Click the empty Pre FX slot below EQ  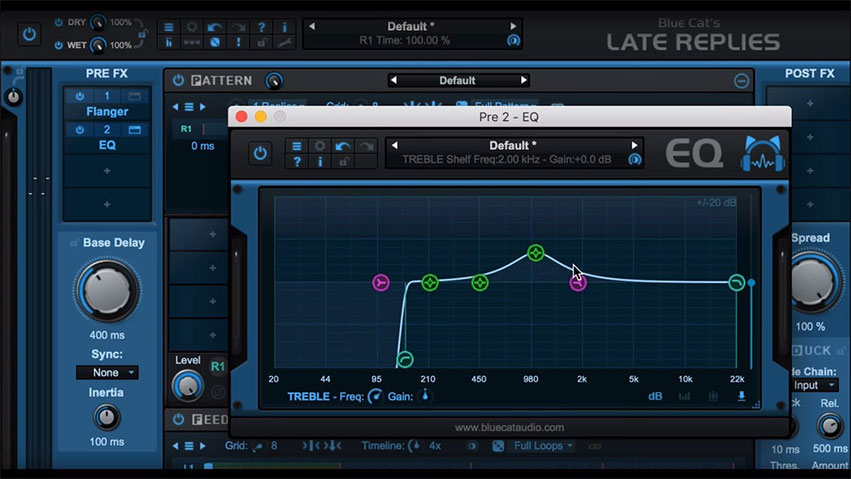coord(106,171)
